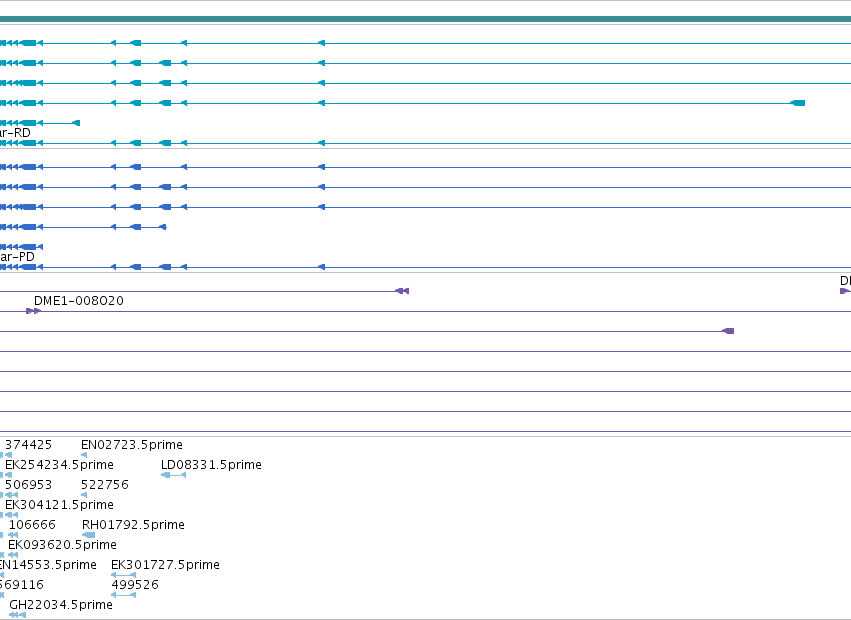Select the purple arrows beside DME1-008020
Image resolution: width=851 pixels, height=620 pixels.
(x=33, y=311)
